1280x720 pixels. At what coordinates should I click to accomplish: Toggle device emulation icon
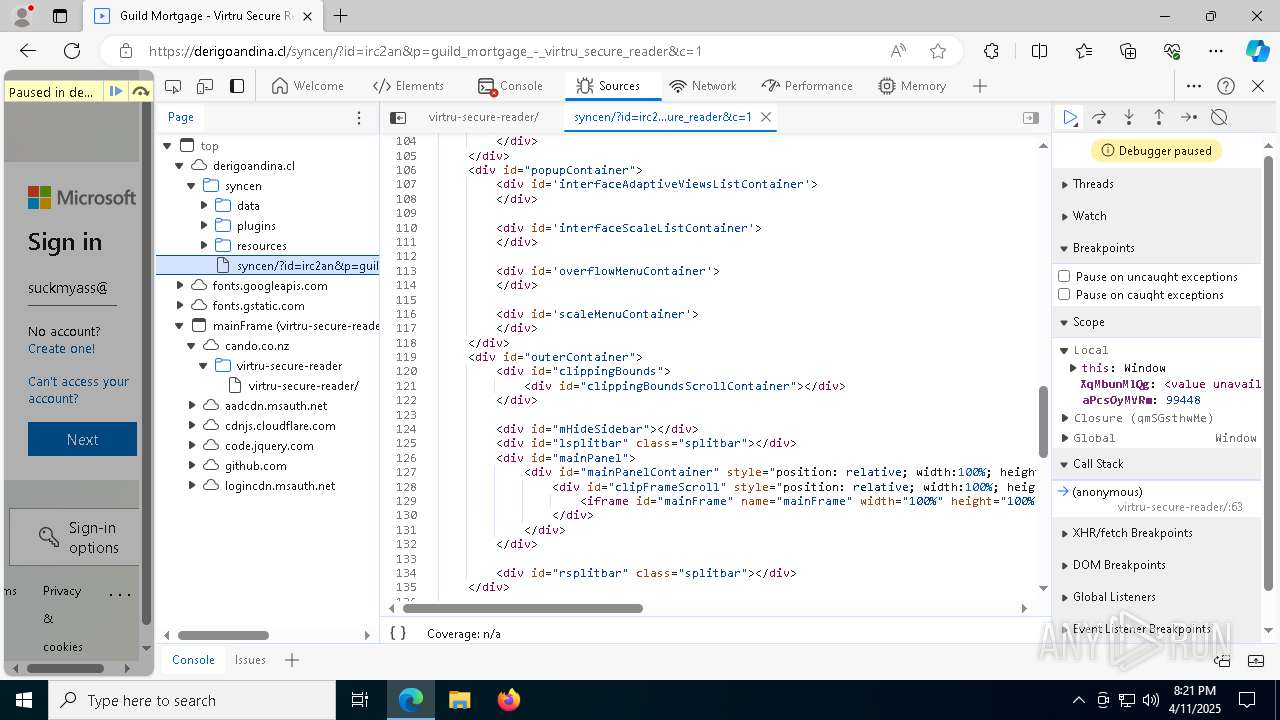pos(205,86)
